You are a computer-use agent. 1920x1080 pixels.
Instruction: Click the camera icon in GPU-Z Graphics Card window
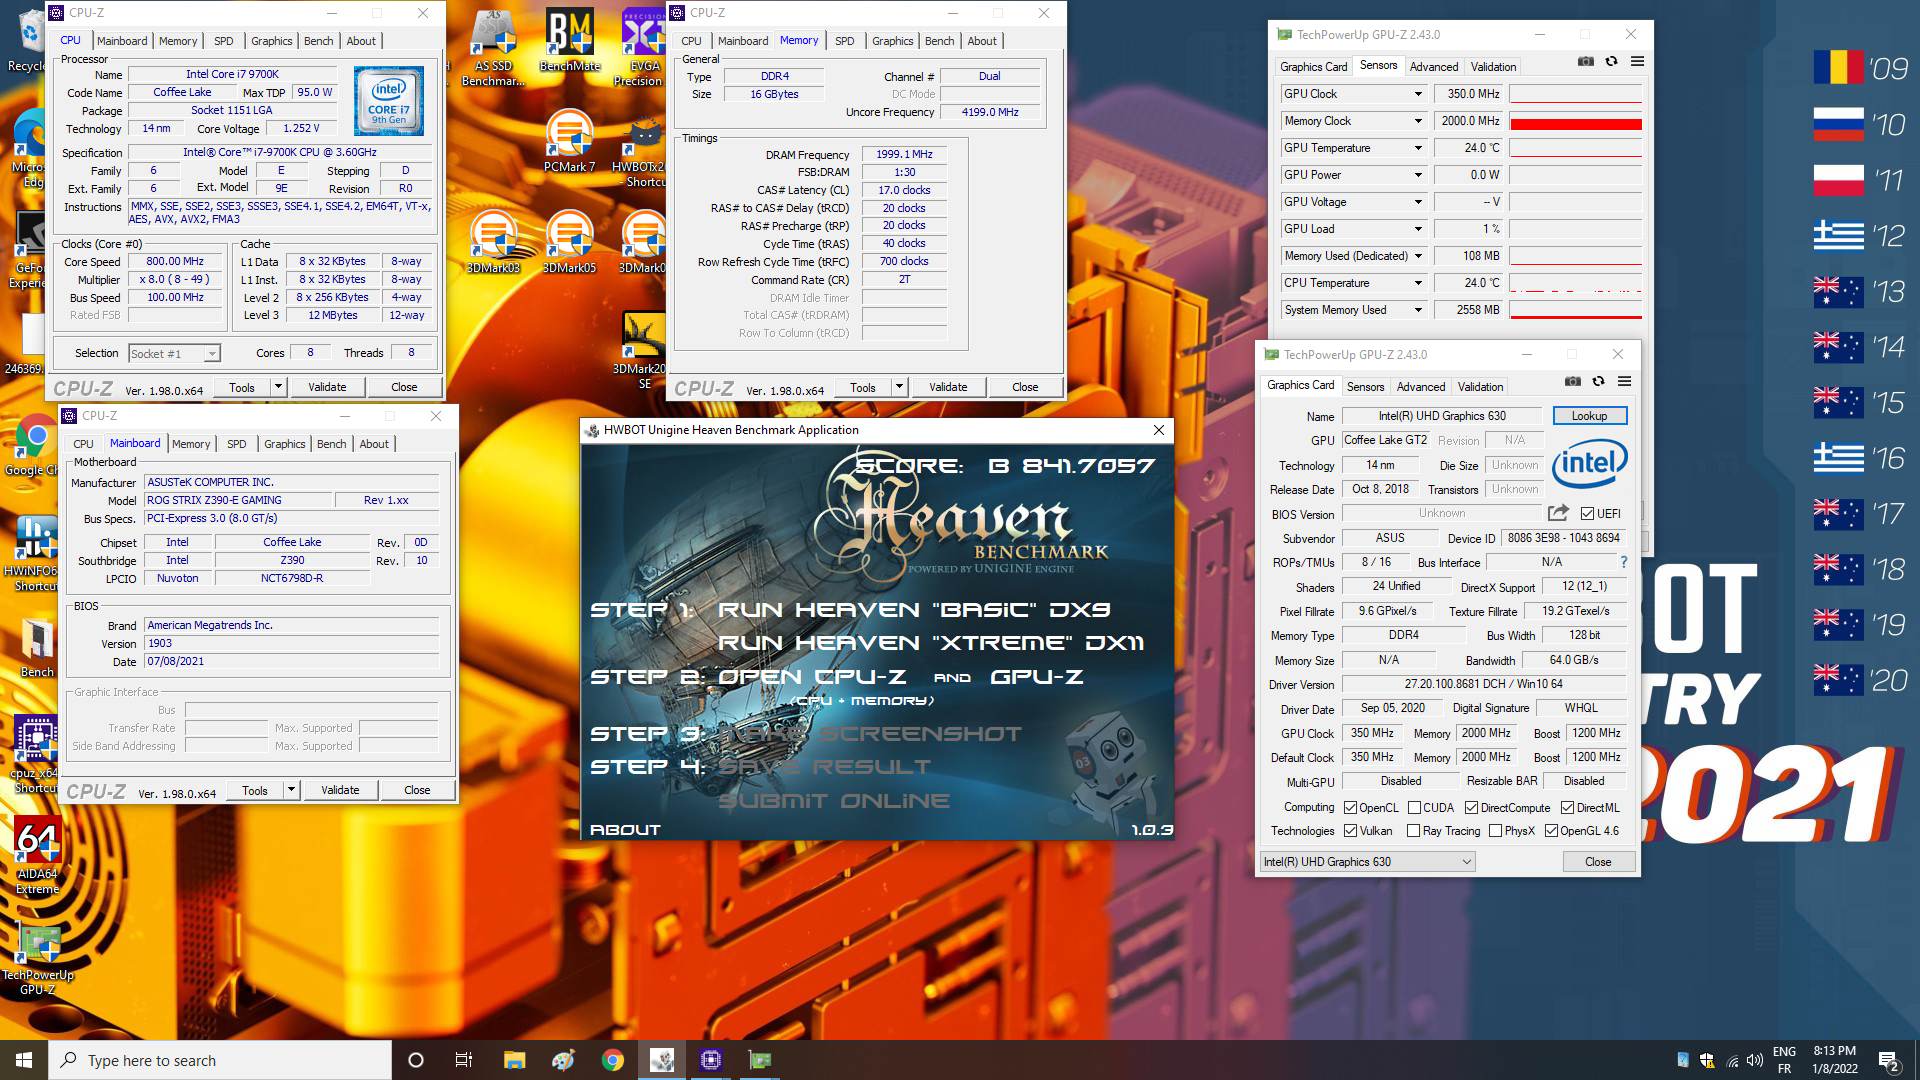click(x=1573, y=381)
